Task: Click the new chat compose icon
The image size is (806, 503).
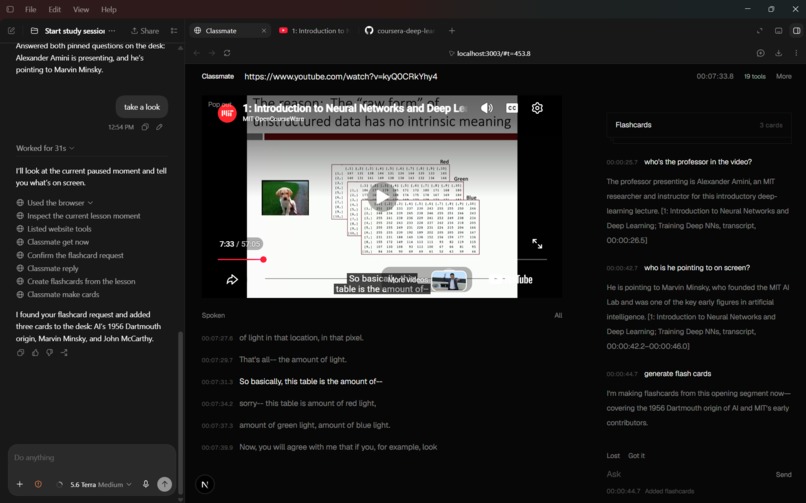Action: pos(11,31)
